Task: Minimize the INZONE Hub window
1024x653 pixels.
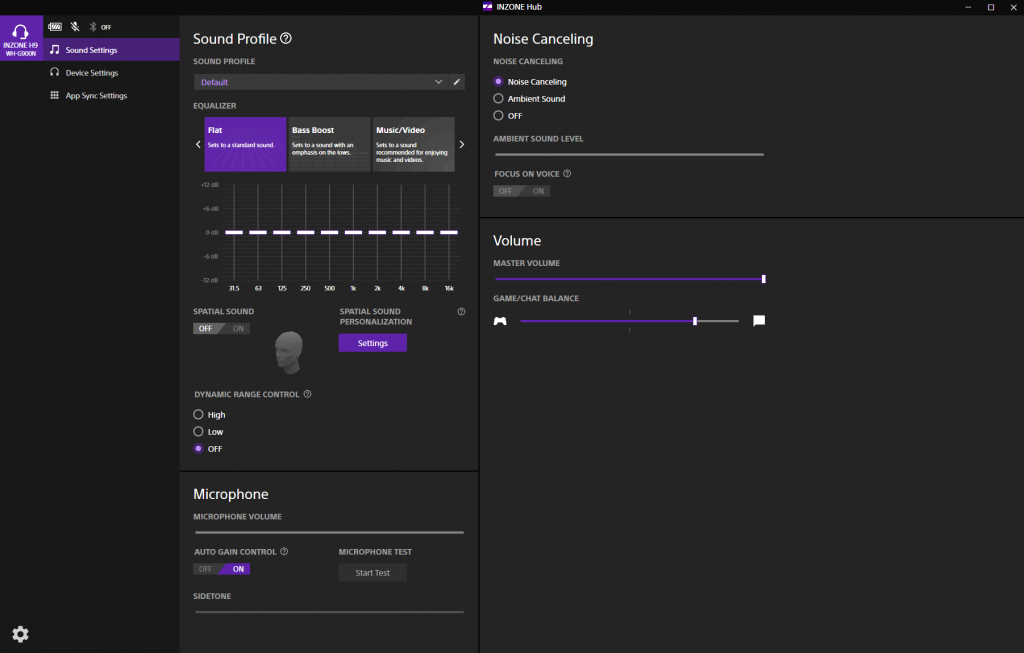Action: [968, 7]
